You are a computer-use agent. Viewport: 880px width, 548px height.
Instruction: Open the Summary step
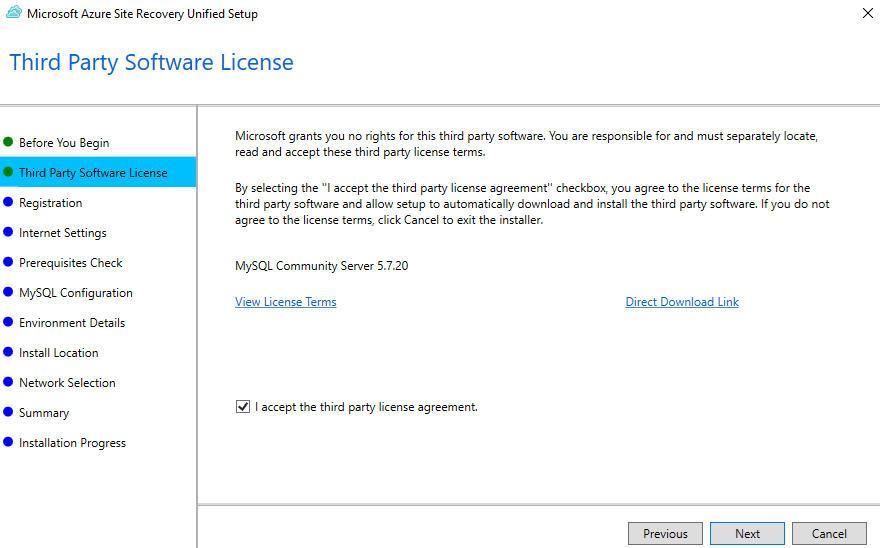(x=44, y=413)
